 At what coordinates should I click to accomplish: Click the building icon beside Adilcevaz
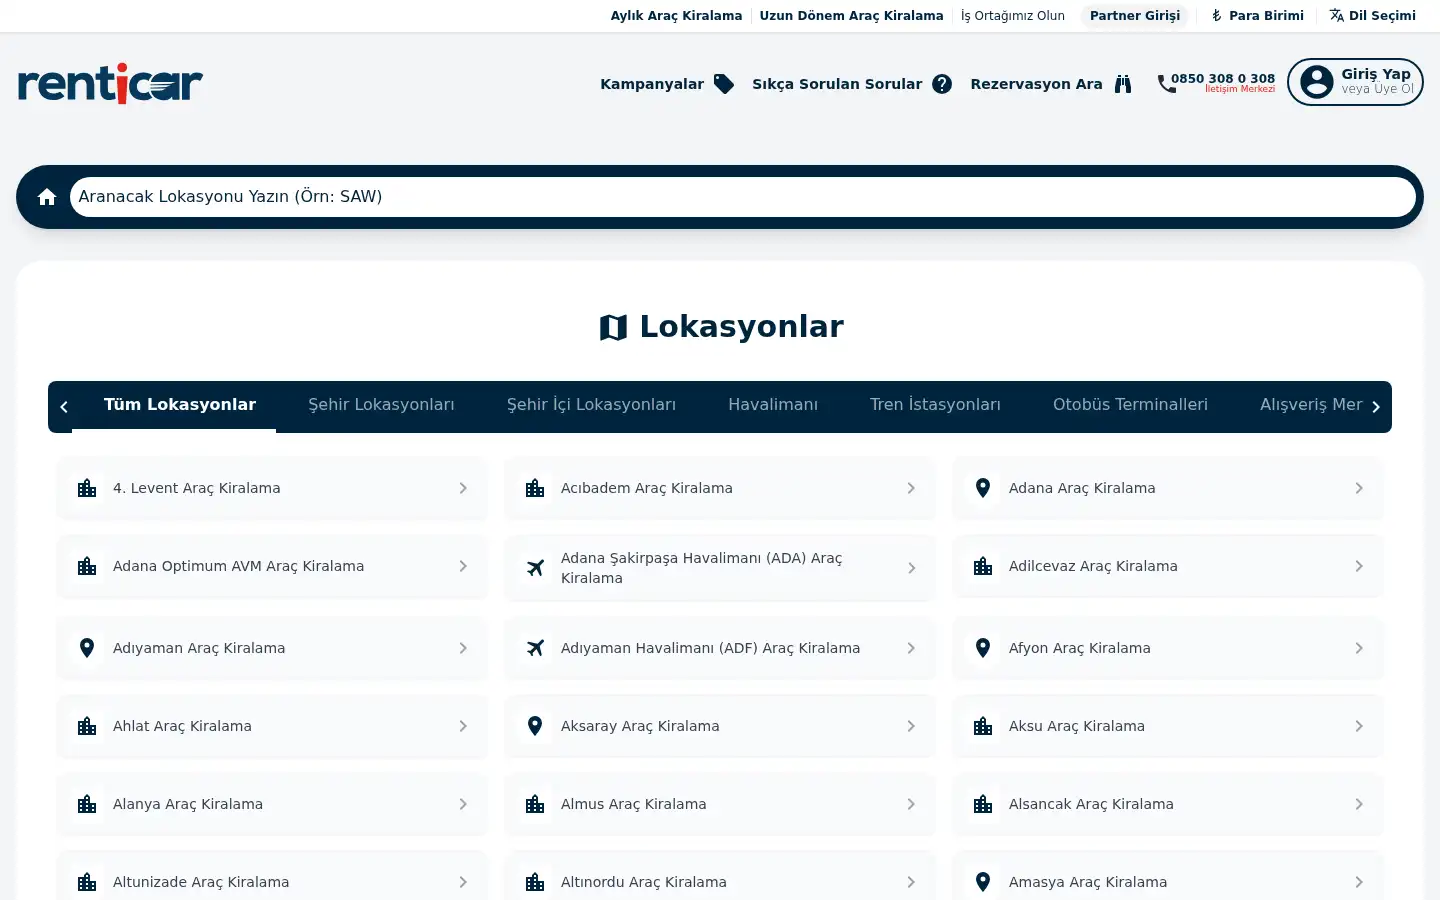tap(983, 566)
